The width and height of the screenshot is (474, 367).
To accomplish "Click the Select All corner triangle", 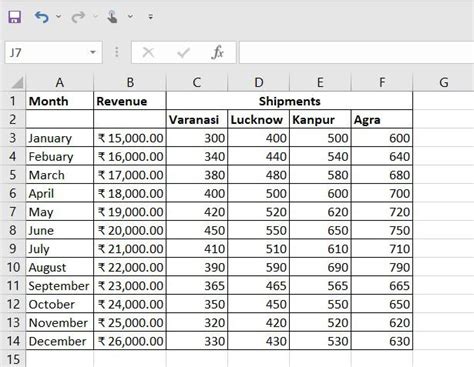I will click(x=17, y=83).
